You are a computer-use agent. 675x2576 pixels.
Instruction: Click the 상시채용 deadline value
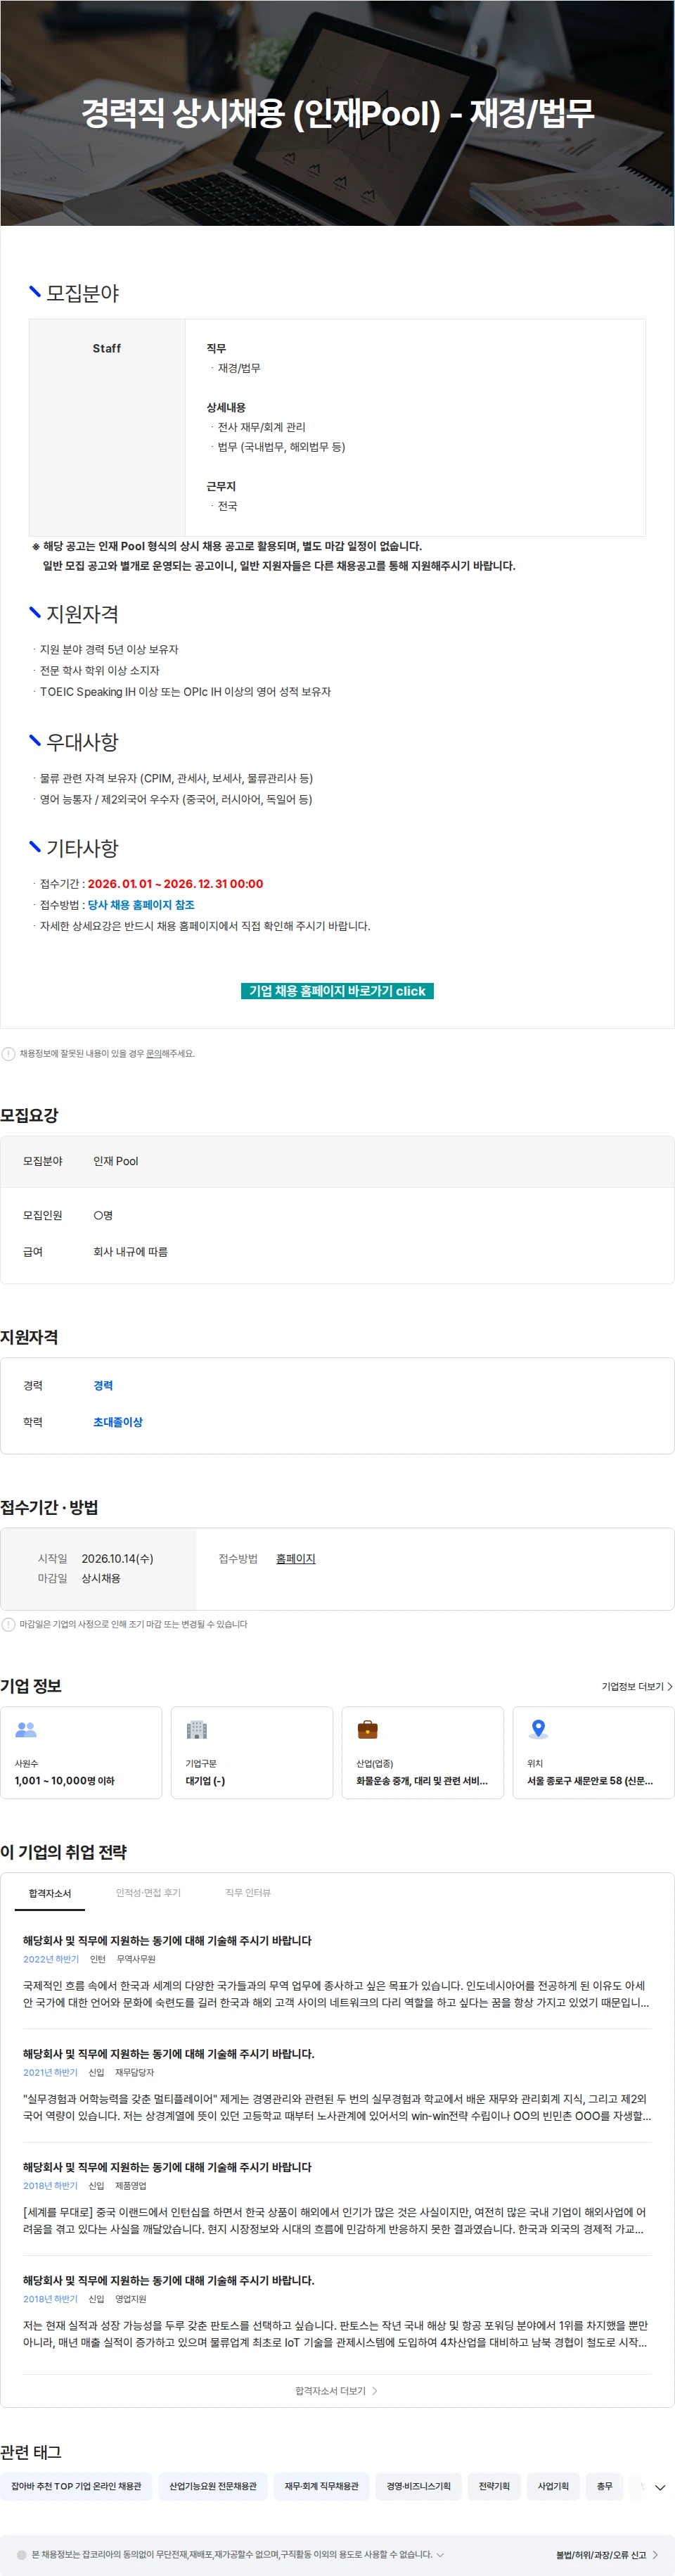tap(100, 1578)
